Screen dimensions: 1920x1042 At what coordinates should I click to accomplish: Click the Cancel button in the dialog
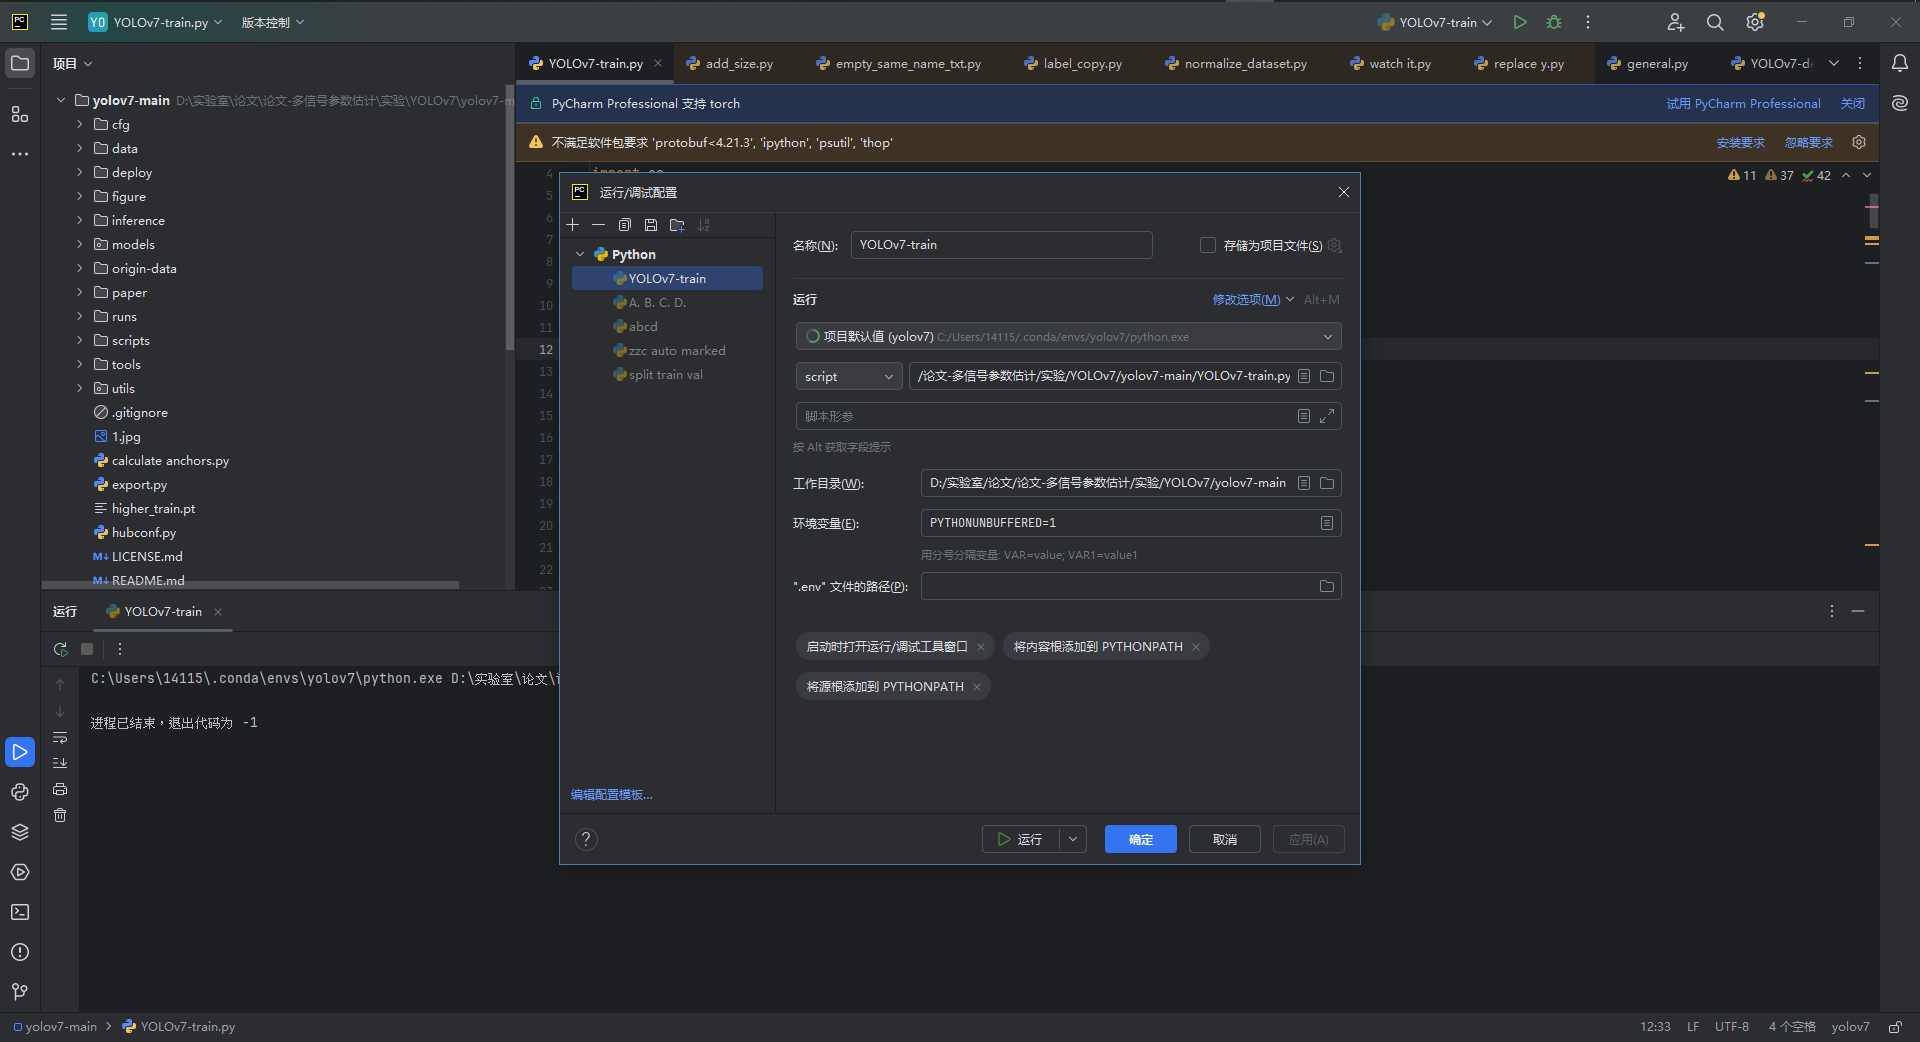click(1225, 839)
